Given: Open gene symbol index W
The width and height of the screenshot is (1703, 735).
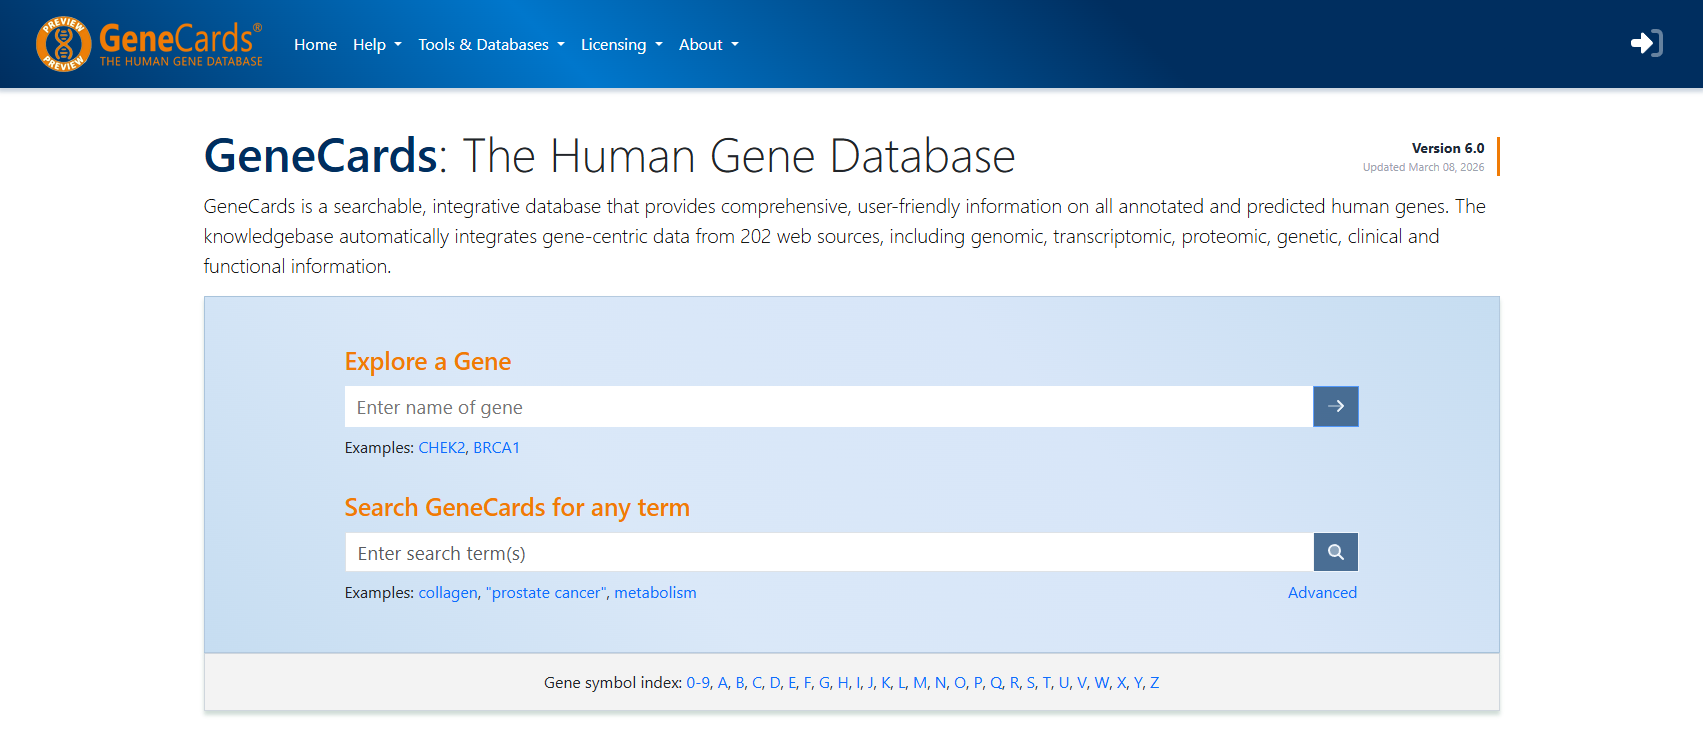Looking at the screenshot, I should [x=1102, y=683].
